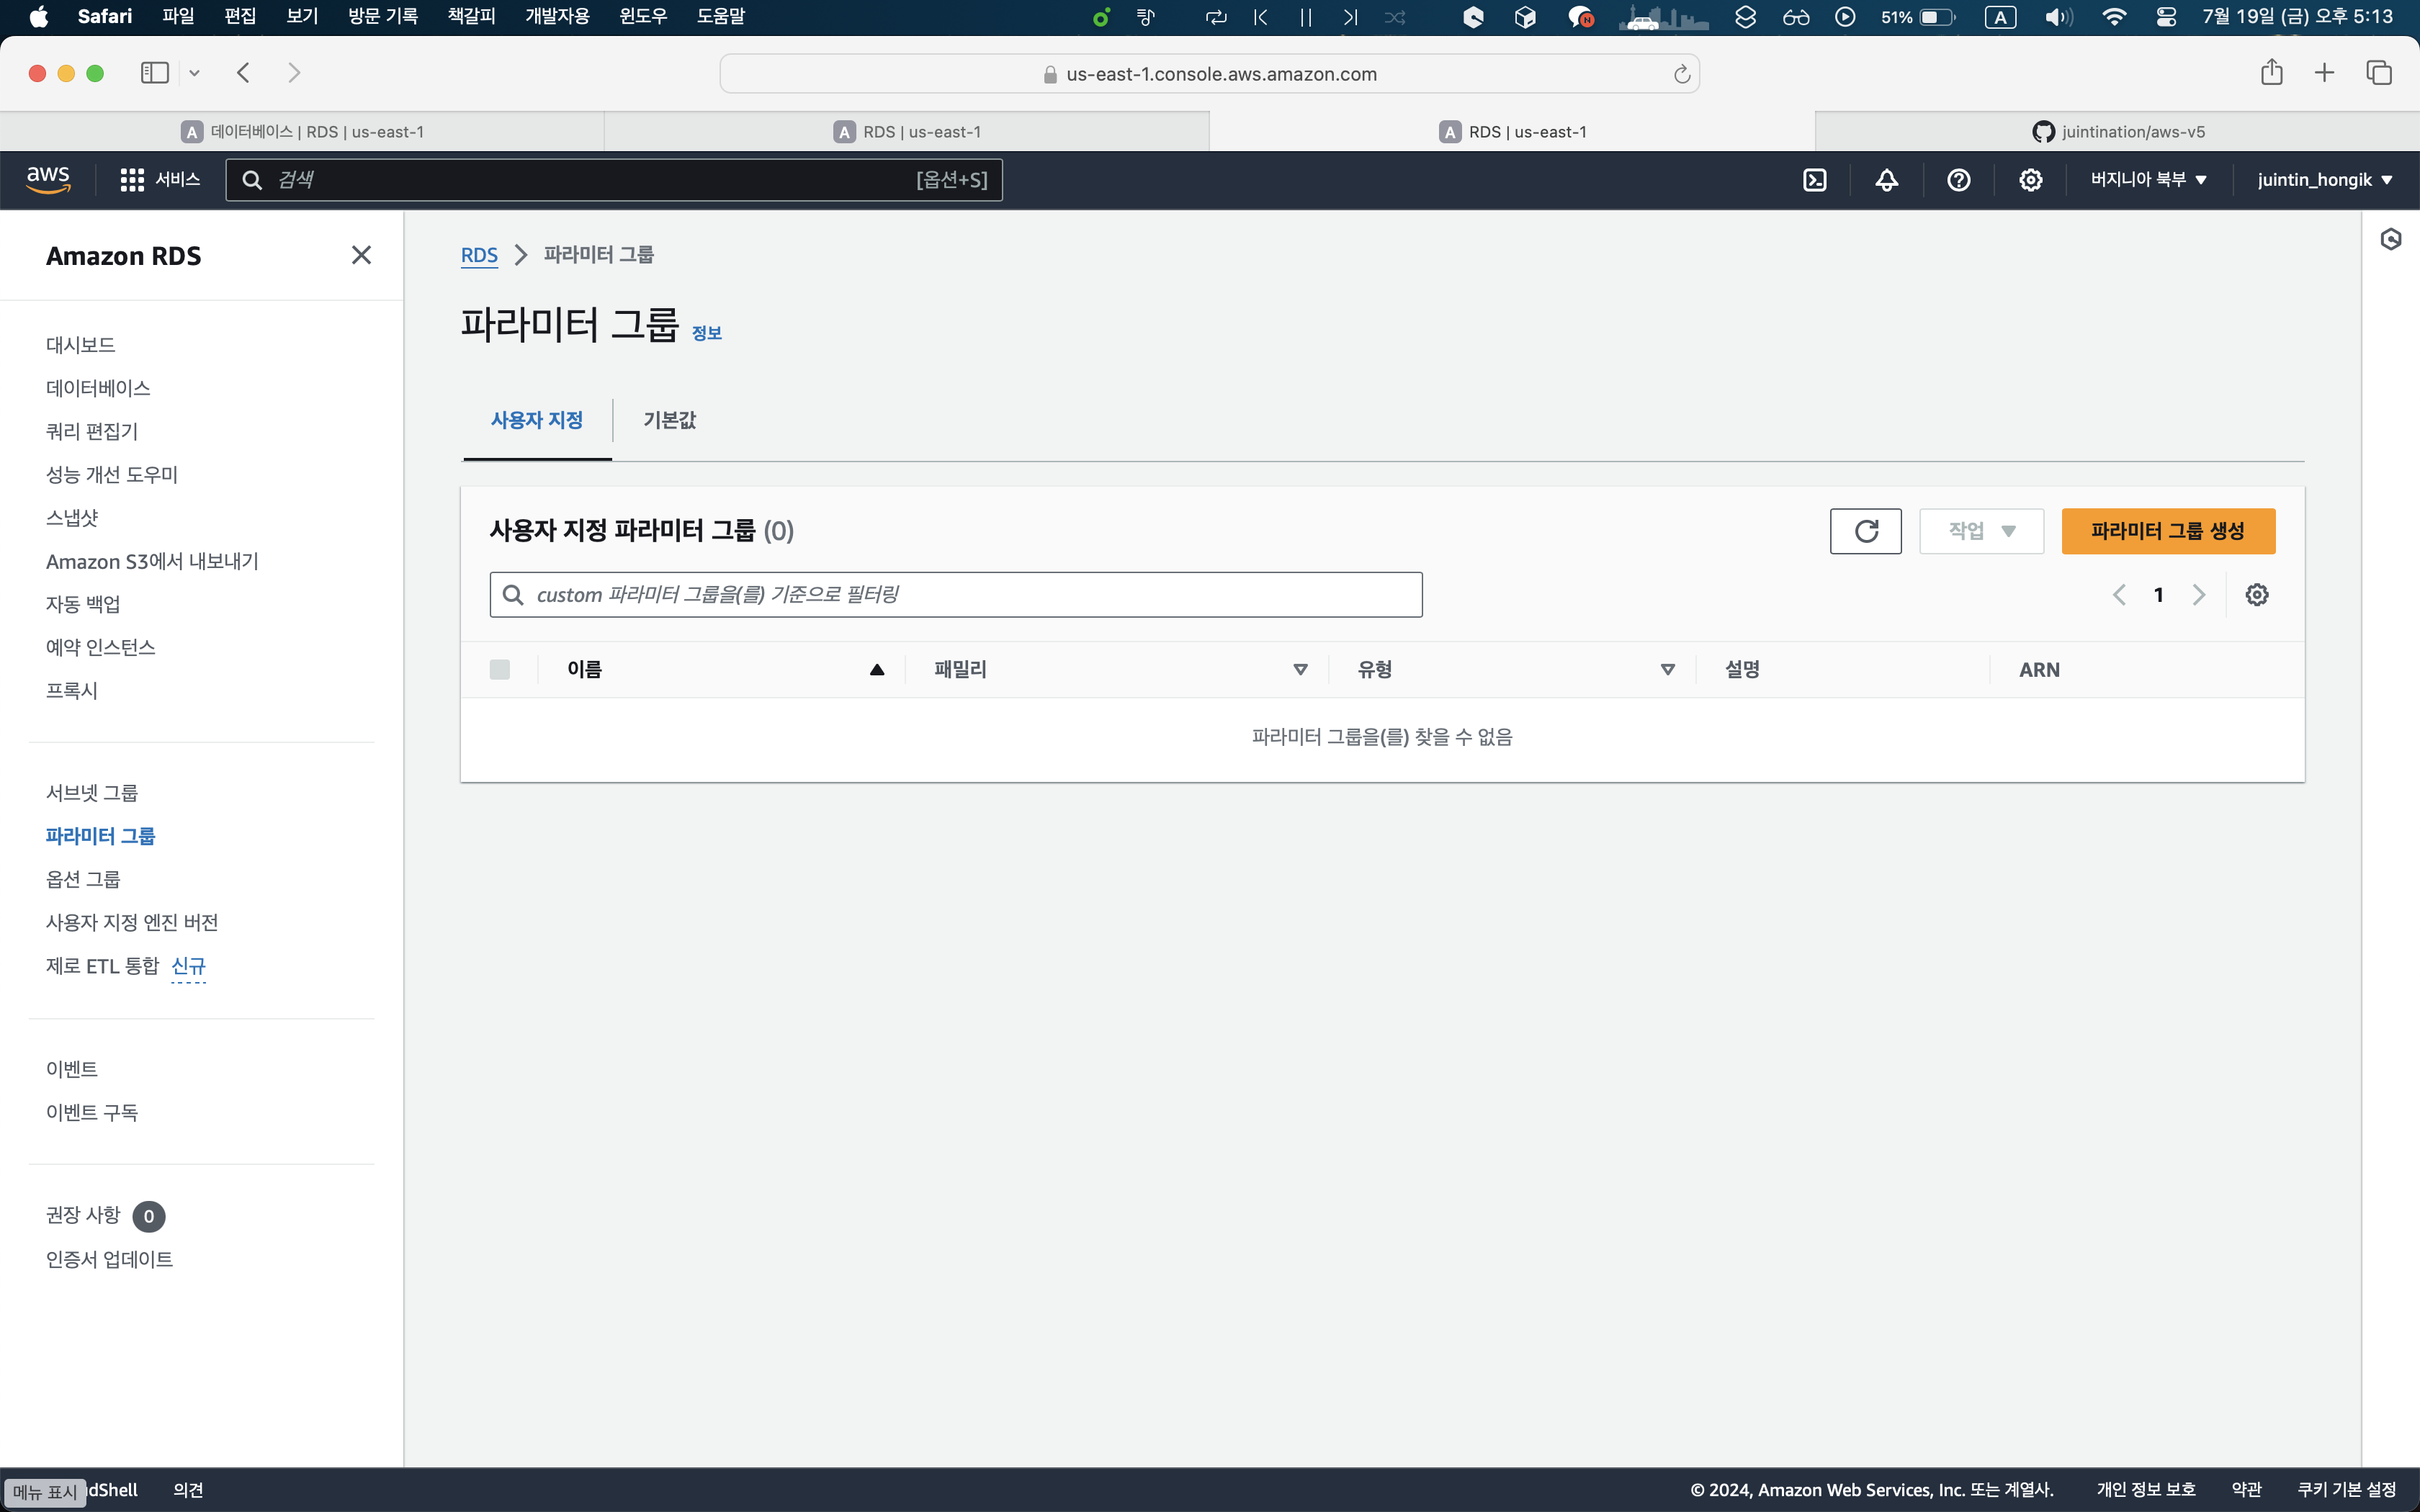
Task: Sort by the 이름 column arrow
Action: [877, 670]
